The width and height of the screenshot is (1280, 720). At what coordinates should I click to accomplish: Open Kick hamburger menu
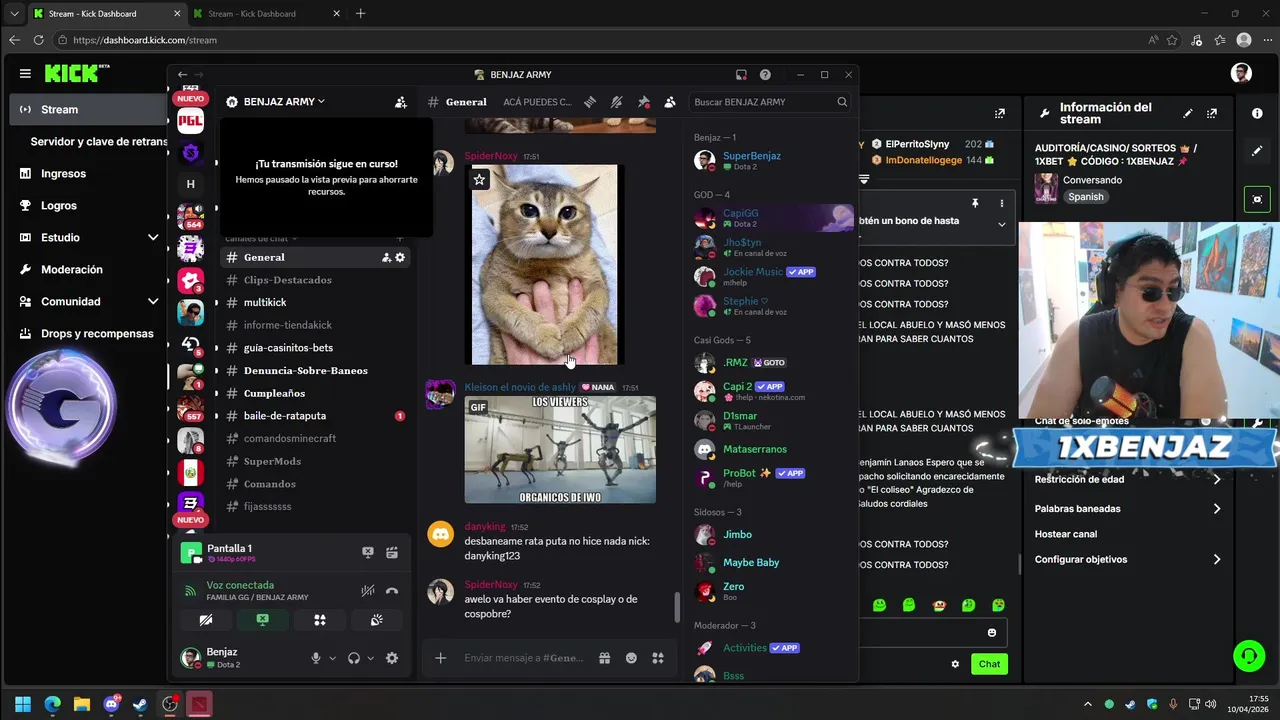[25, 73]
